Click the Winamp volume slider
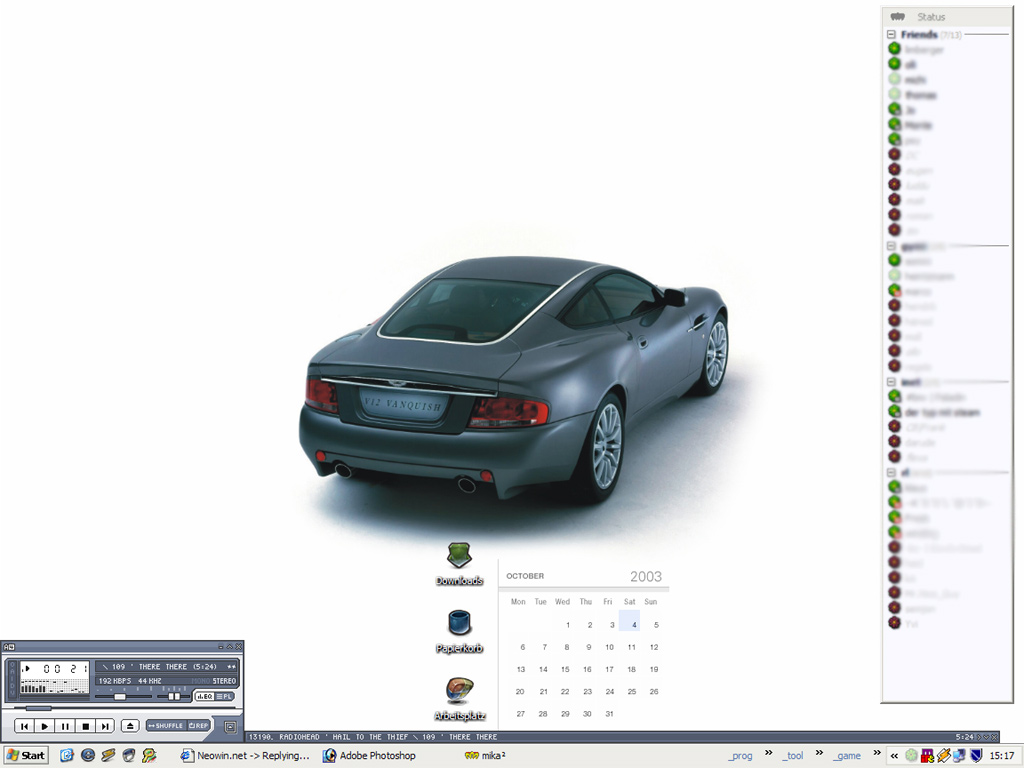Image resolution: width=1024 pixels, height=768 pixels. coord(120,696)
